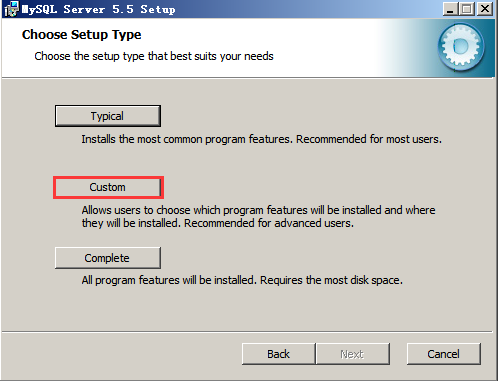Pick the Complete setup type
The width and height of the screenshot is (498, 381).
108,258
